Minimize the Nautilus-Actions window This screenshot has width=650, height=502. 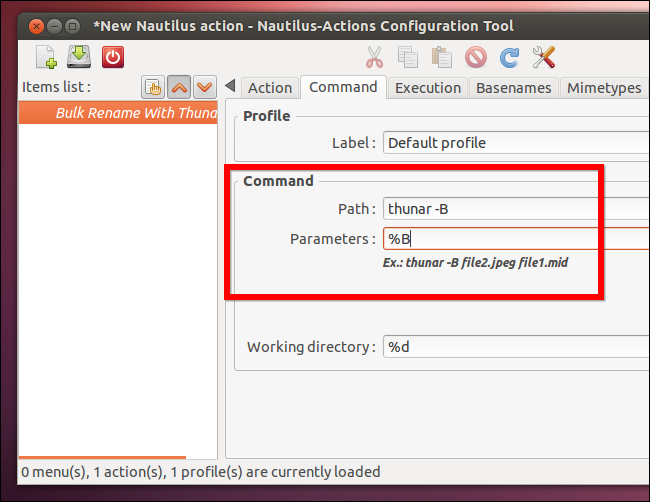tap(54, 27)
